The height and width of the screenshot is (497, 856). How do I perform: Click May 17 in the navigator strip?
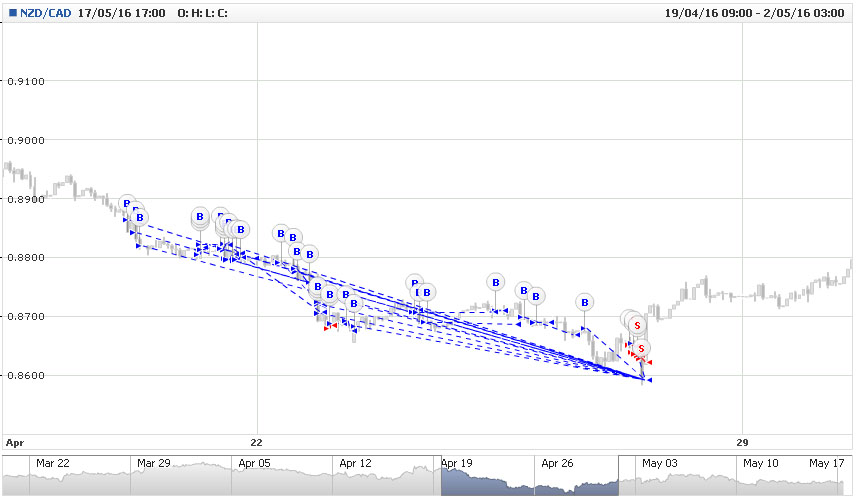[826, 464]
